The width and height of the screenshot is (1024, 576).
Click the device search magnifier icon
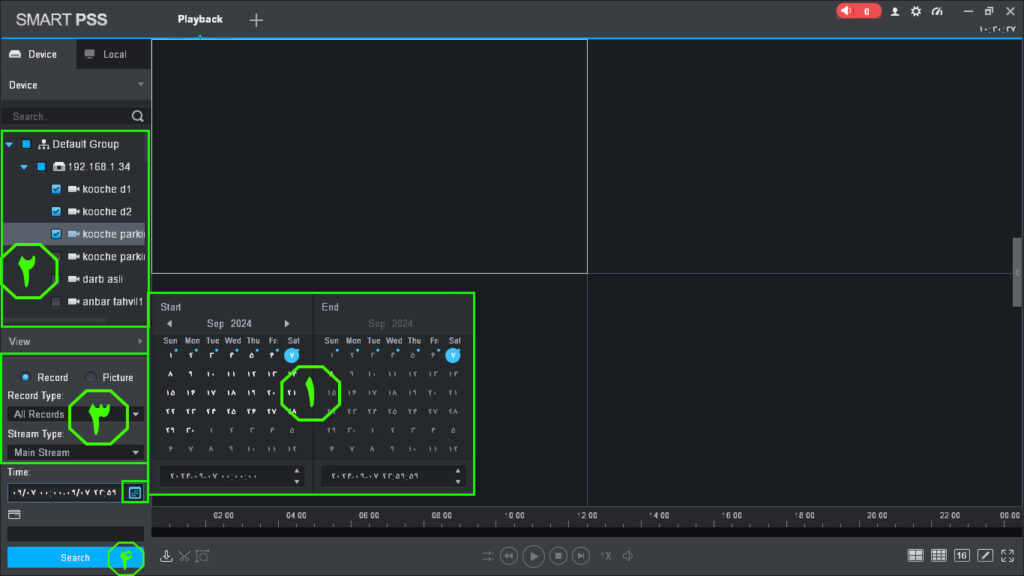point(138,116)
